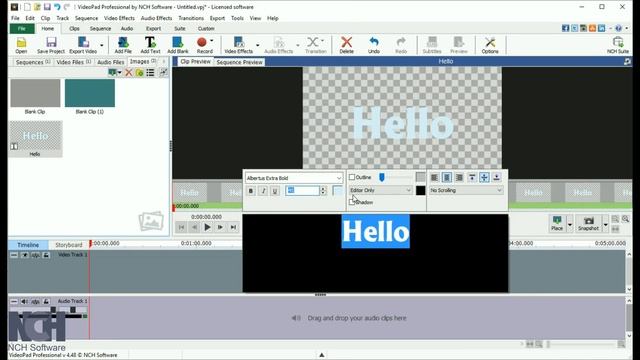640x360 pixels.
Task: Jump to the clip start
Action: click(x=181, y=227)
